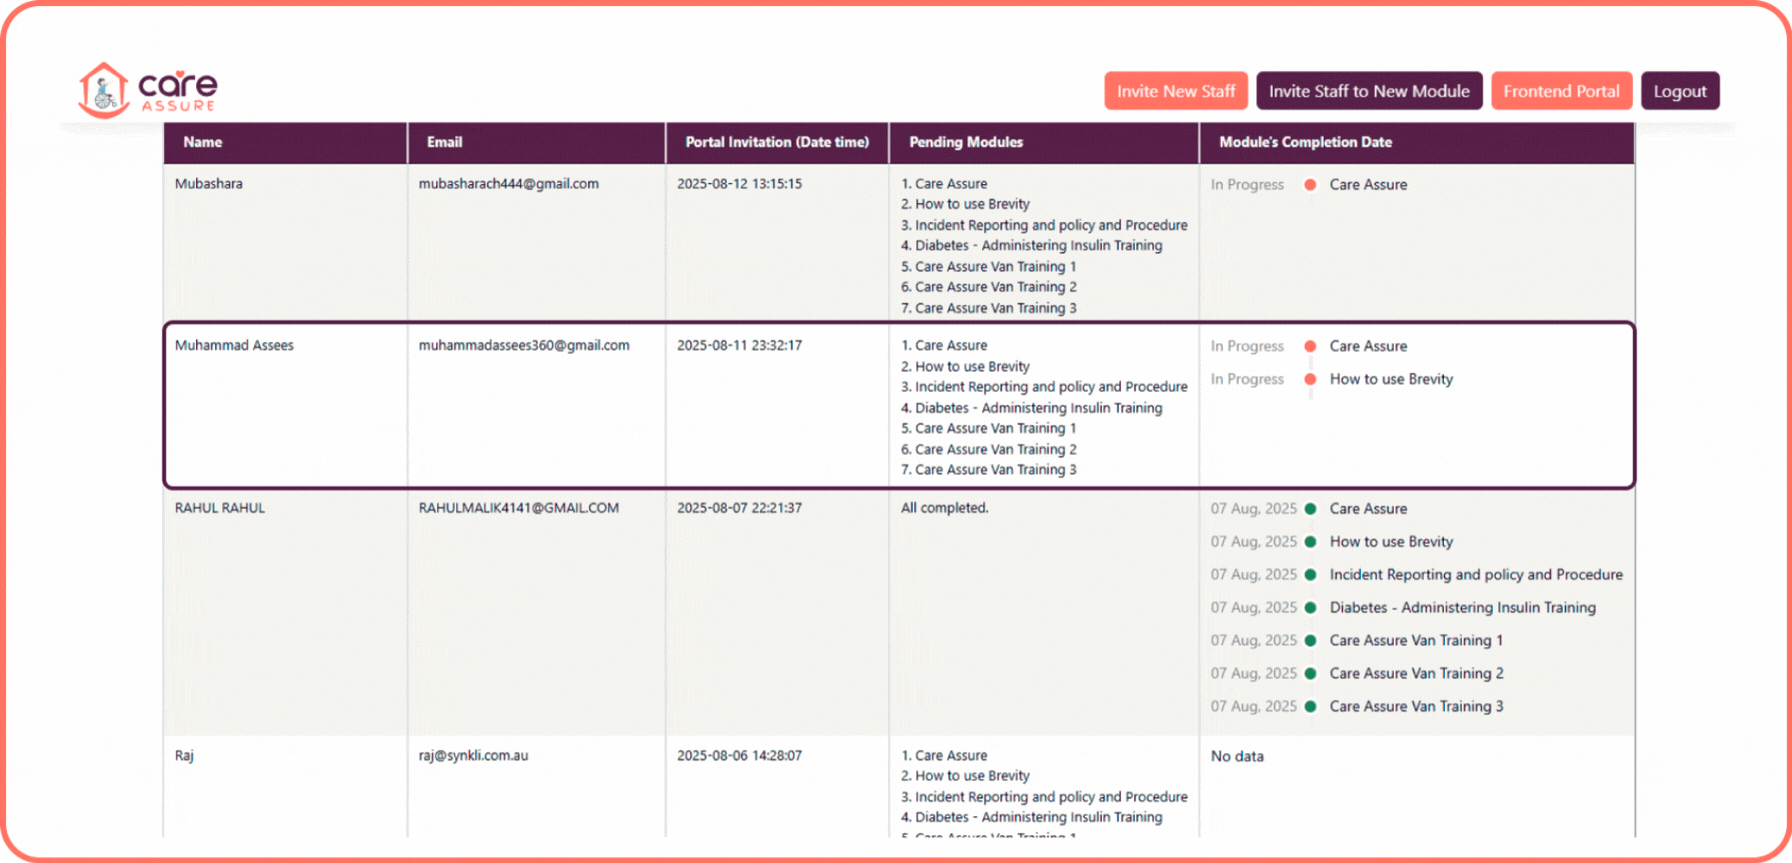Image resolution: width=1792 pixels, height=863 pixels.
Task: Click green dot beside RAHUL's Care Assure completion
Action: 1310,509
